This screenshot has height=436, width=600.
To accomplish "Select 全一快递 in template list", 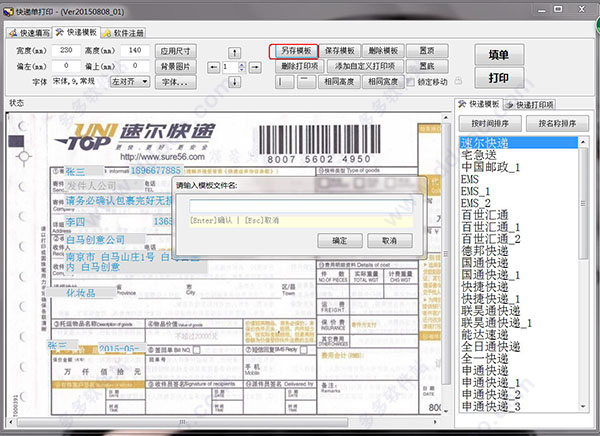I will 518,359.
